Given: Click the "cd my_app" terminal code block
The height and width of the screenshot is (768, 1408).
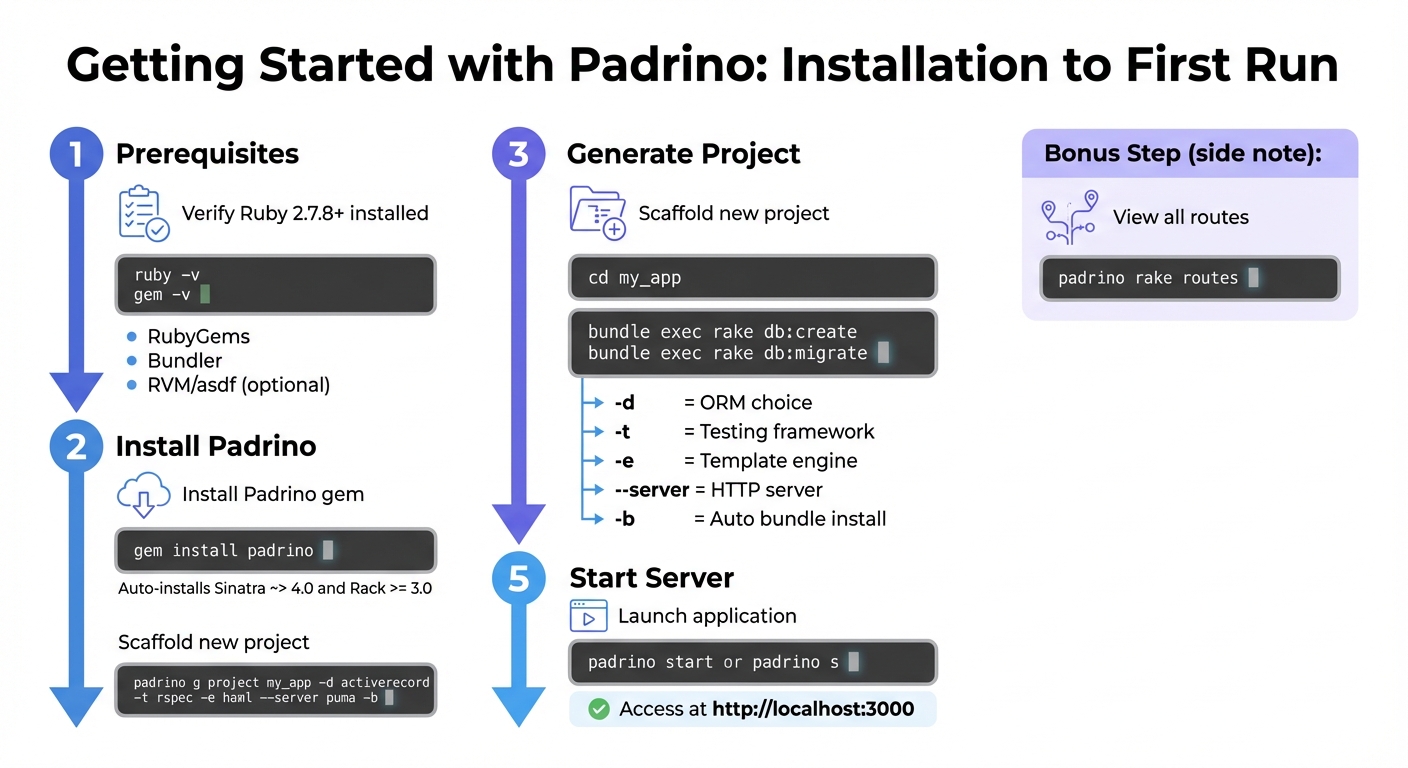Looking at the screenshot, I should pyautogui.click(x=752, y=277).
